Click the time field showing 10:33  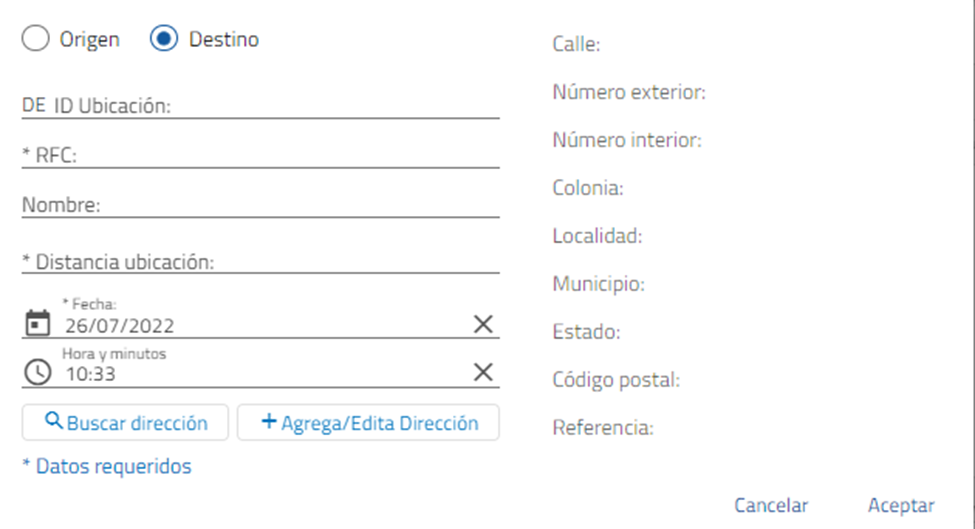(x=260, y=374)
